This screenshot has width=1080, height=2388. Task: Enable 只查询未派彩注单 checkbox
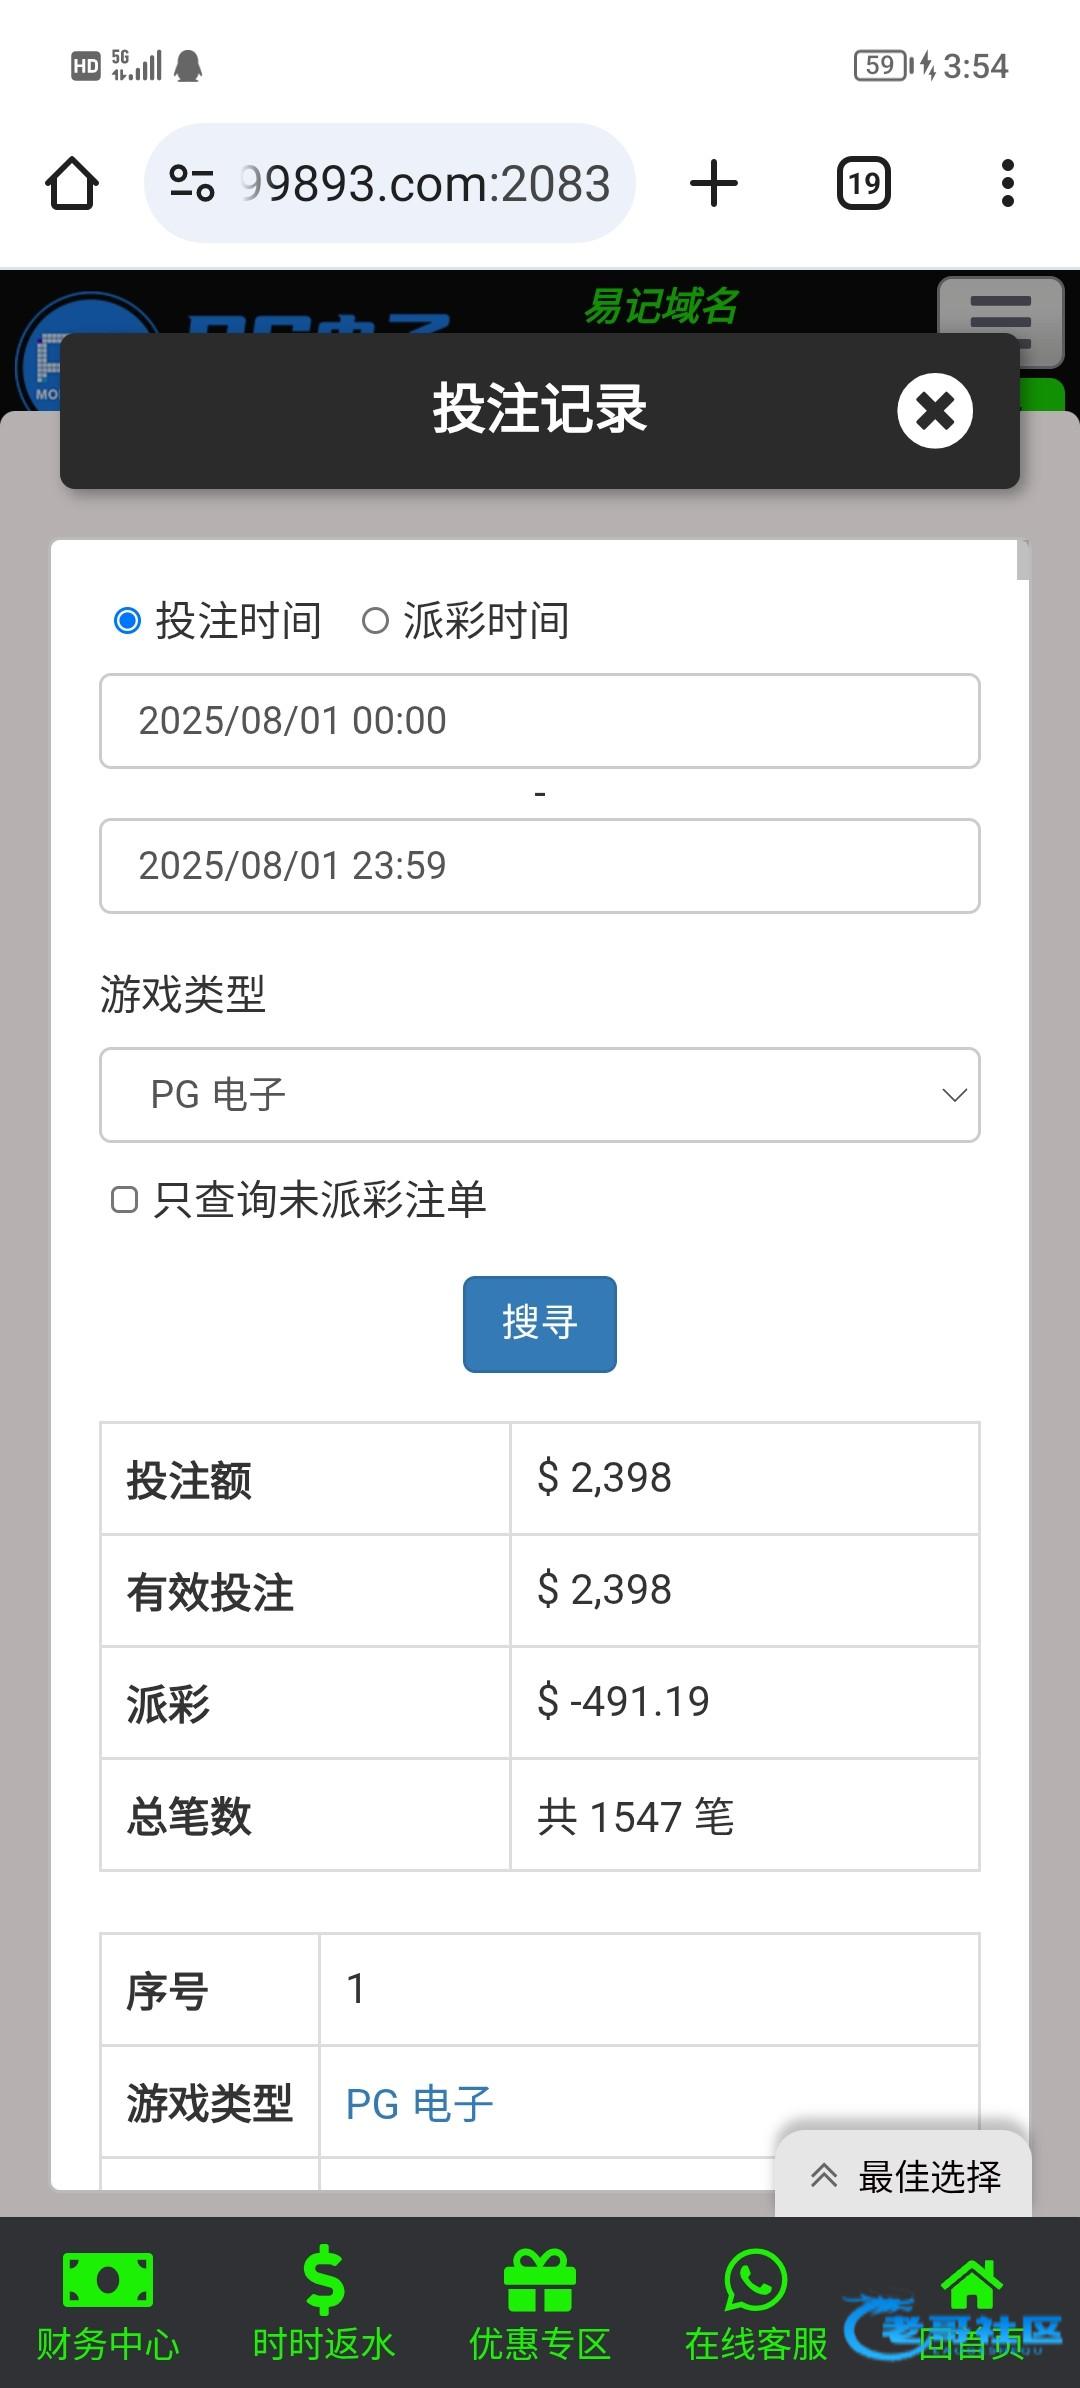(124, 1200)
